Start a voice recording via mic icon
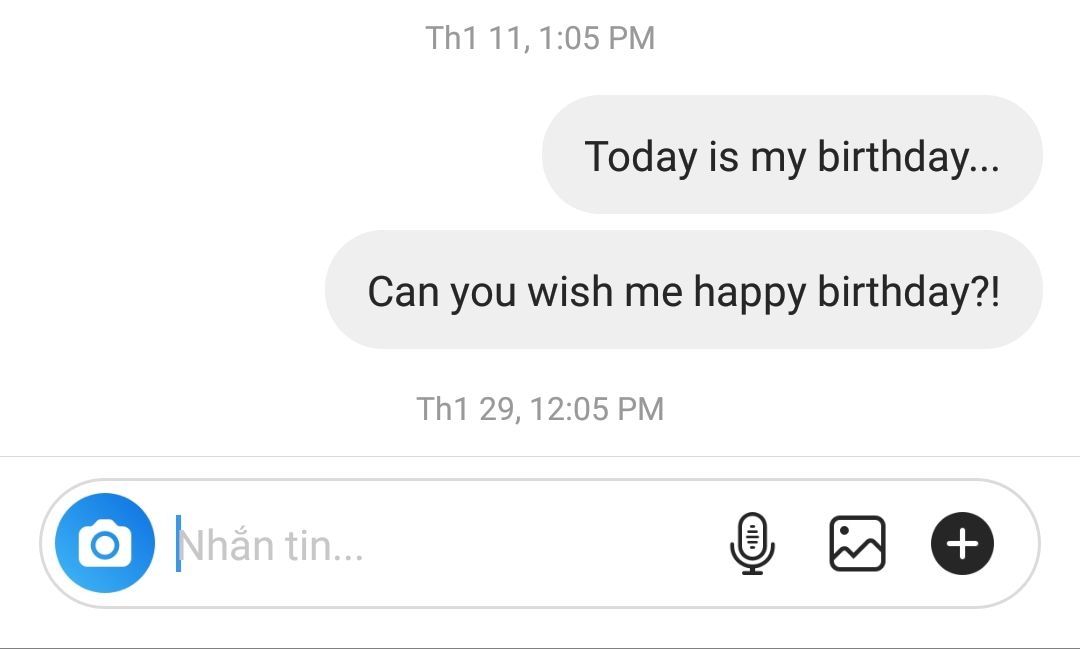This screenshot has height=649, width=1080. coord(752,544)
